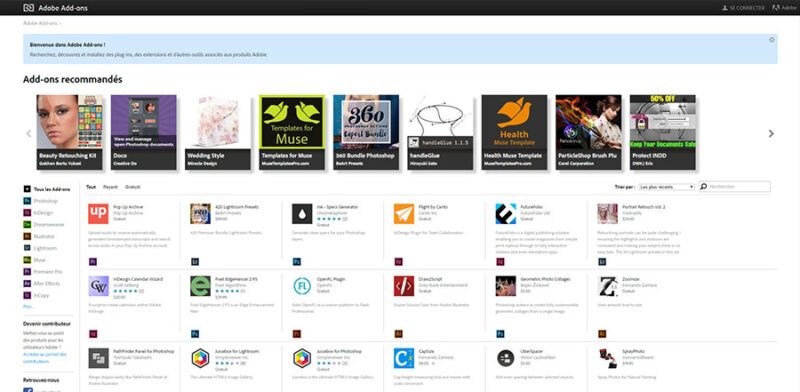The height and width of the screenshot is (392, 800).
Task: Open the Juicebox for Photoshop icon
Action: point(302,358)
